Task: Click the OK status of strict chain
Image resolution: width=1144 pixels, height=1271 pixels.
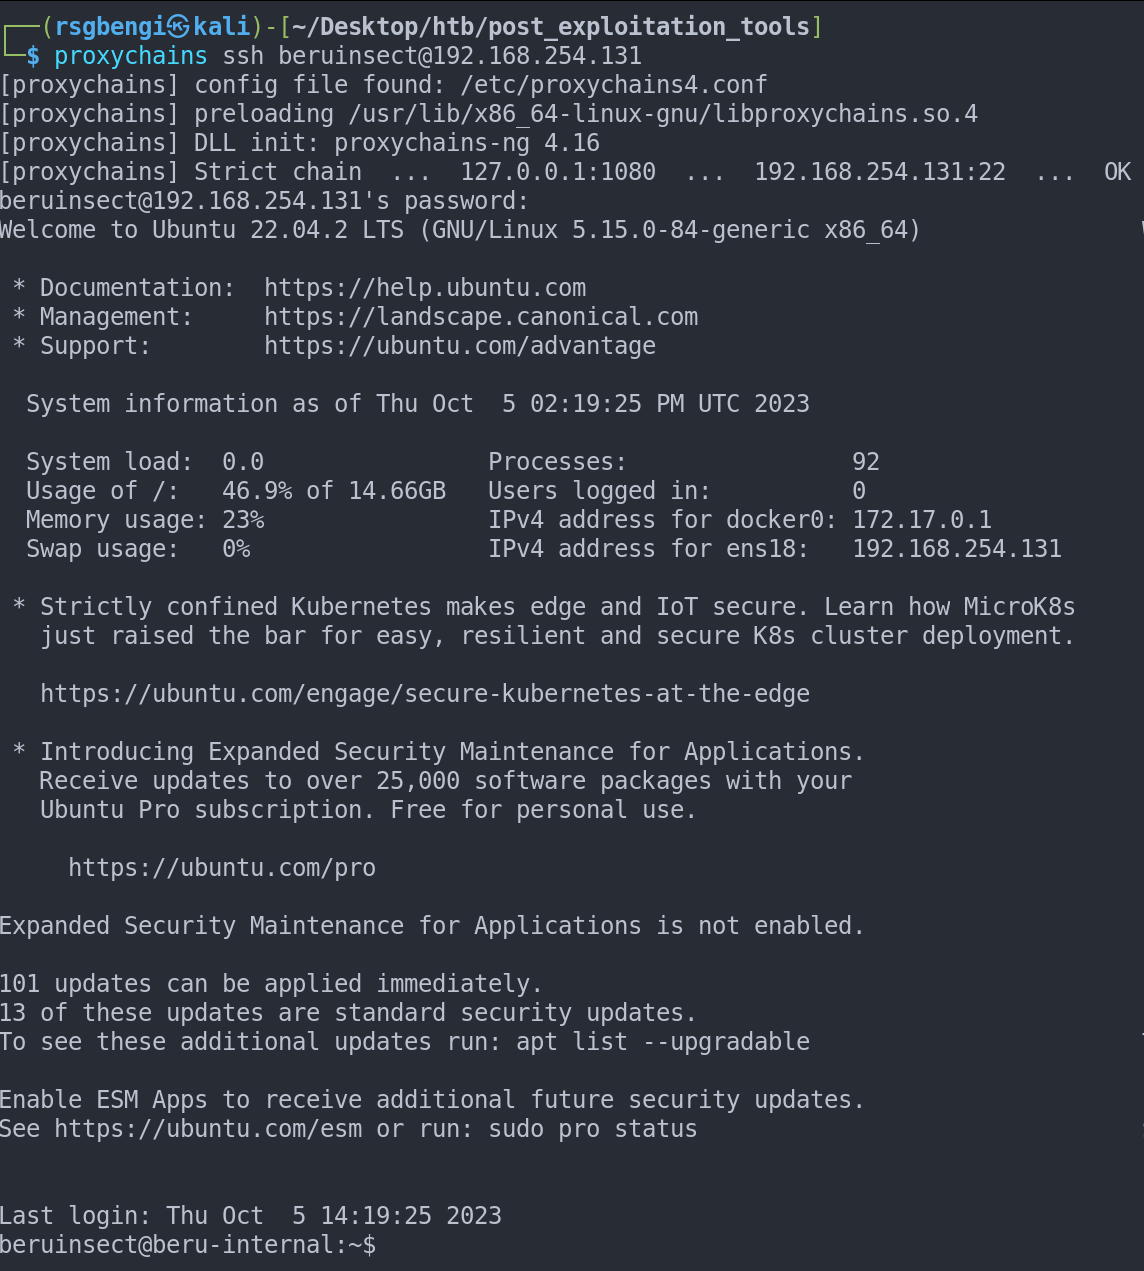Action: (x=1117, y=172)
